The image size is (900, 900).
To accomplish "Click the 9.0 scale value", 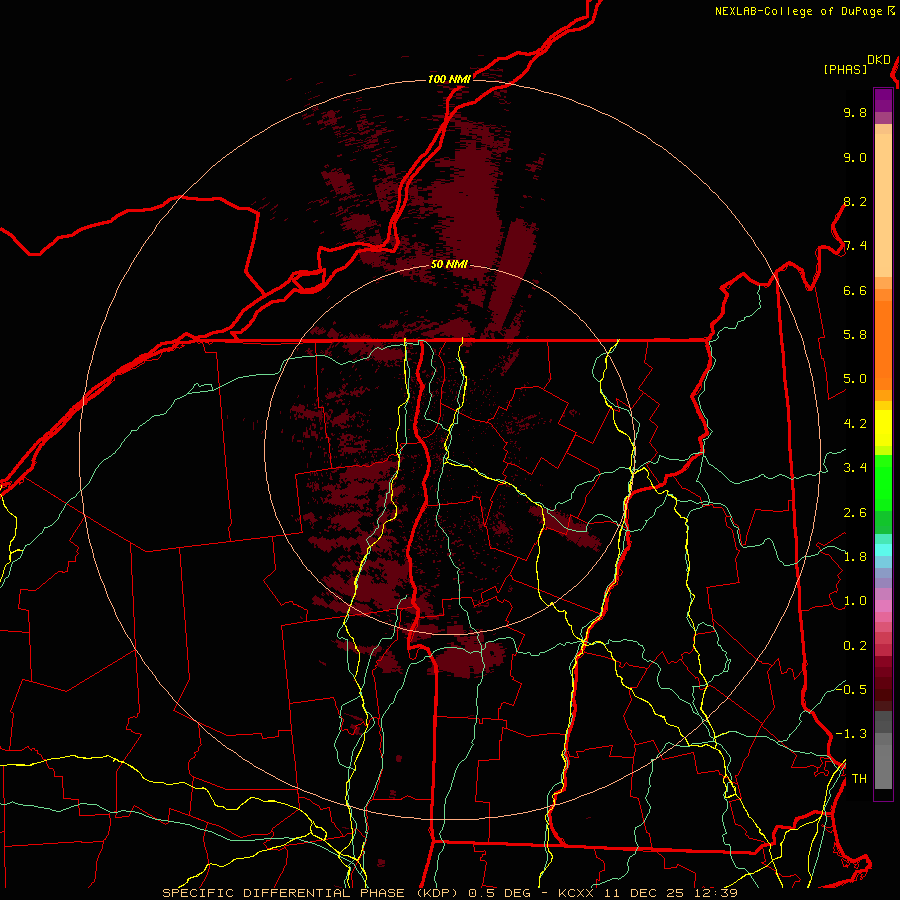I will pos(855,158).
